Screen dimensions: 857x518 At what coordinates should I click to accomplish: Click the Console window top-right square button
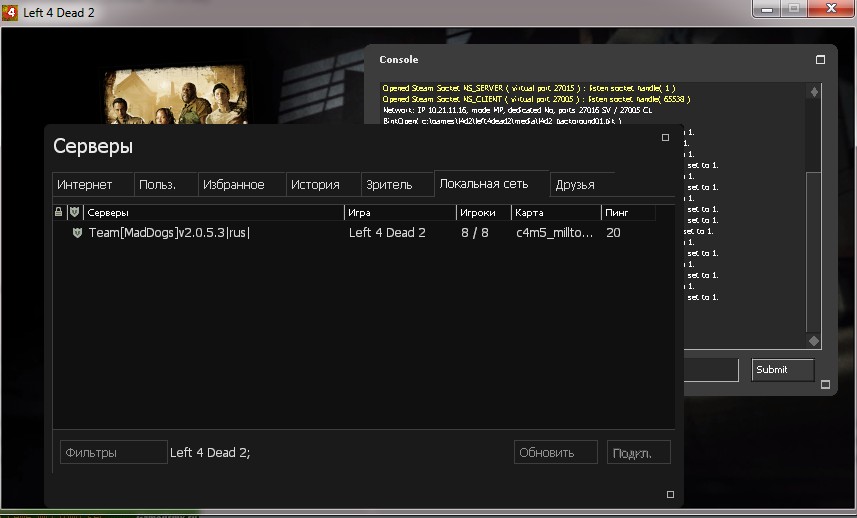(x=820, y=60)
